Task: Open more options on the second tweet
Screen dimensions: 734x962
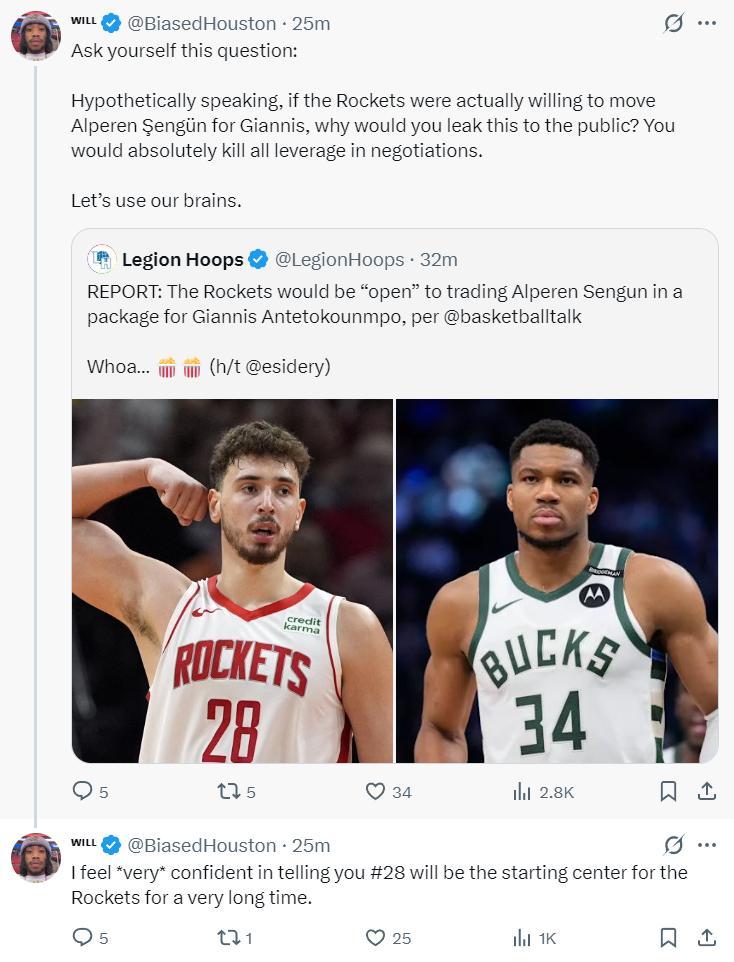Action: (x=707, y=845)
